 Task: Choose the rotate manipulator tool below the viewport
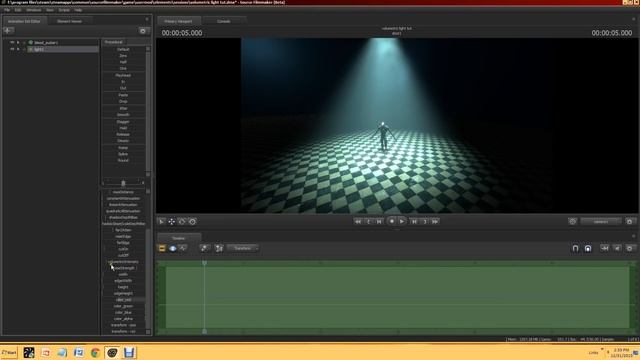point(182,222)
